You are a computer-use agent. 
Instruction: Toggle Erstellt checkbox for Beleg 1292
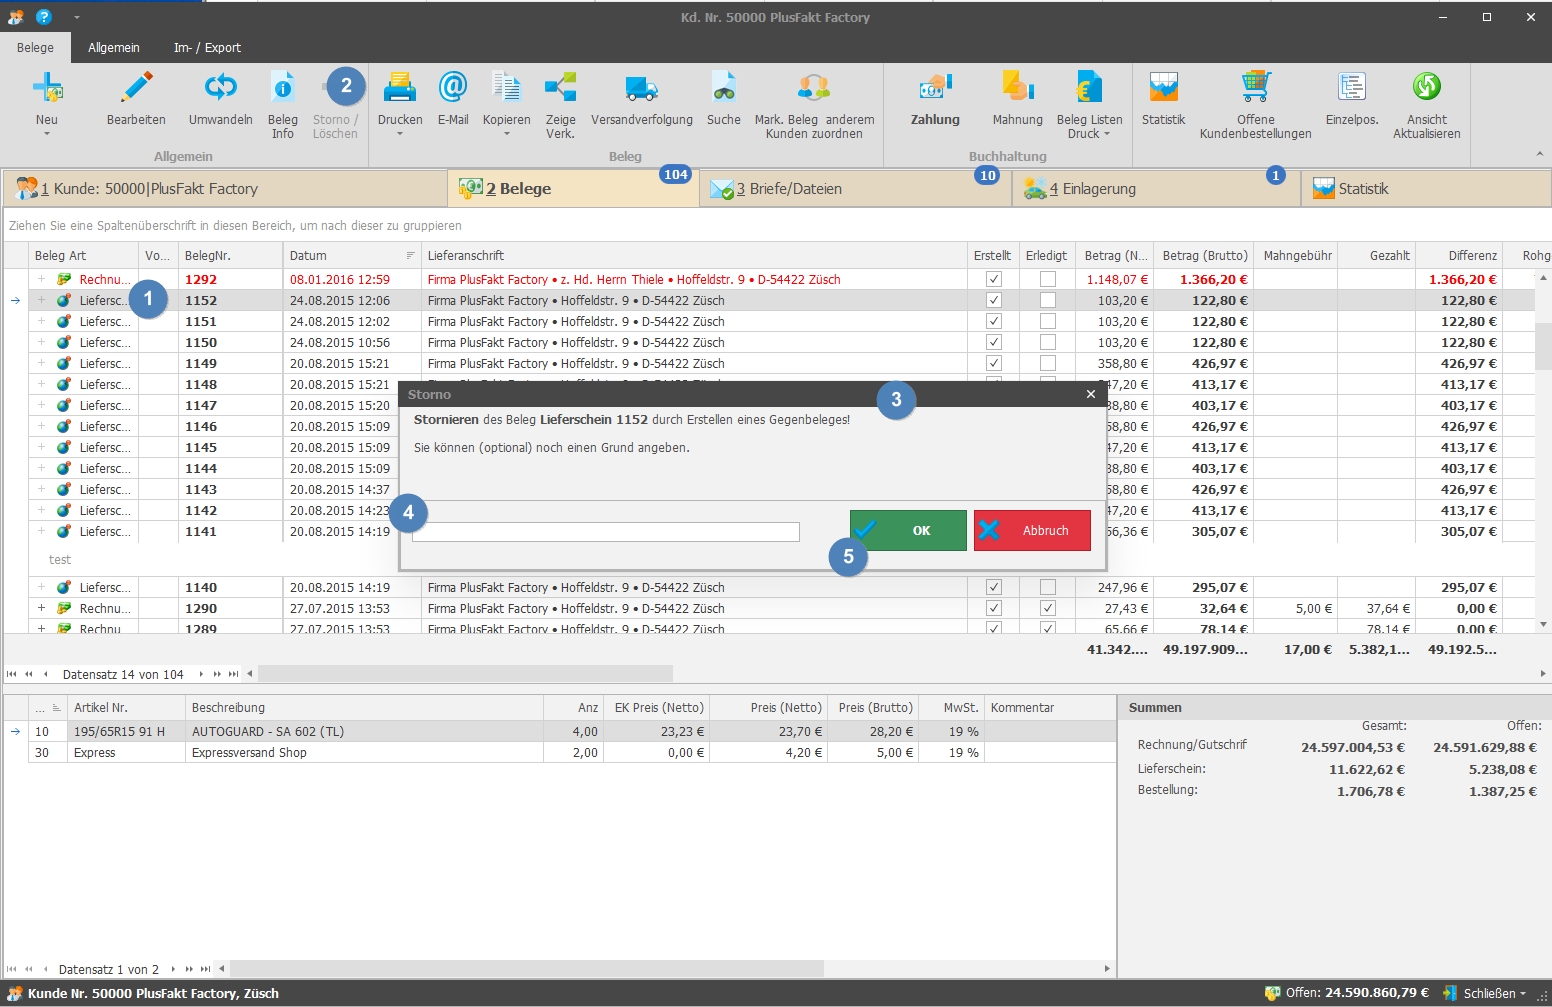pos(993,279)
